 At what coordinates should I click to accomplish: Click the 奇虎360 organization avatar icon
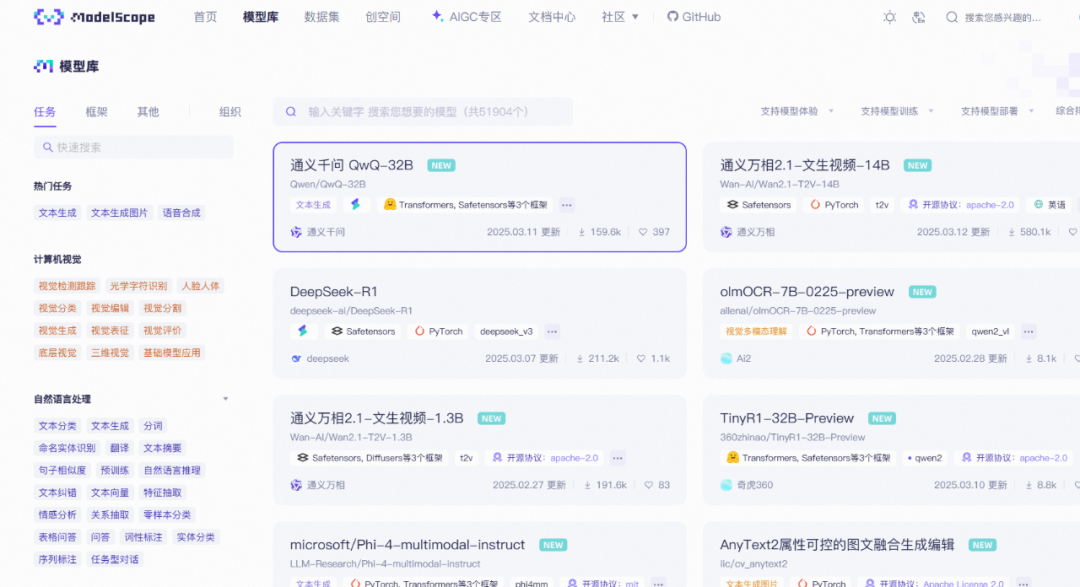coord(726,485)
